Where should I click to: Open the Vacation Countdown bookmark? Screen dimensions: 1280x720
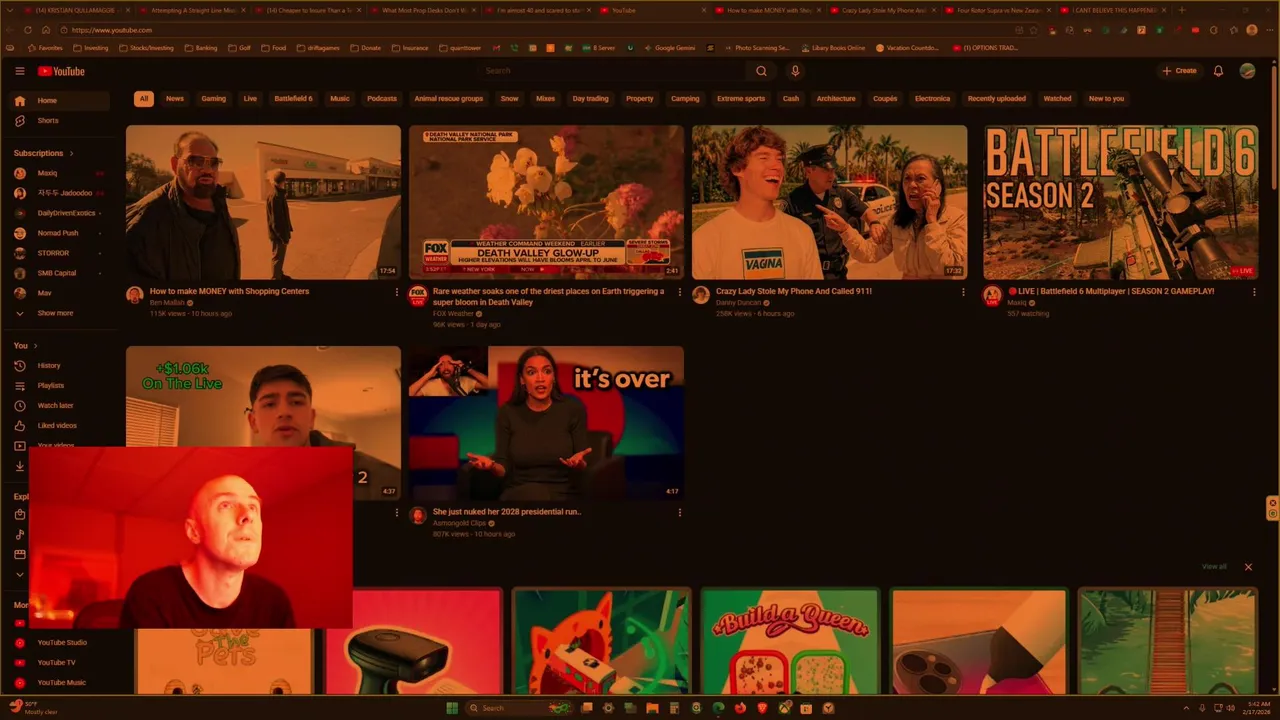tap(907, 48)
